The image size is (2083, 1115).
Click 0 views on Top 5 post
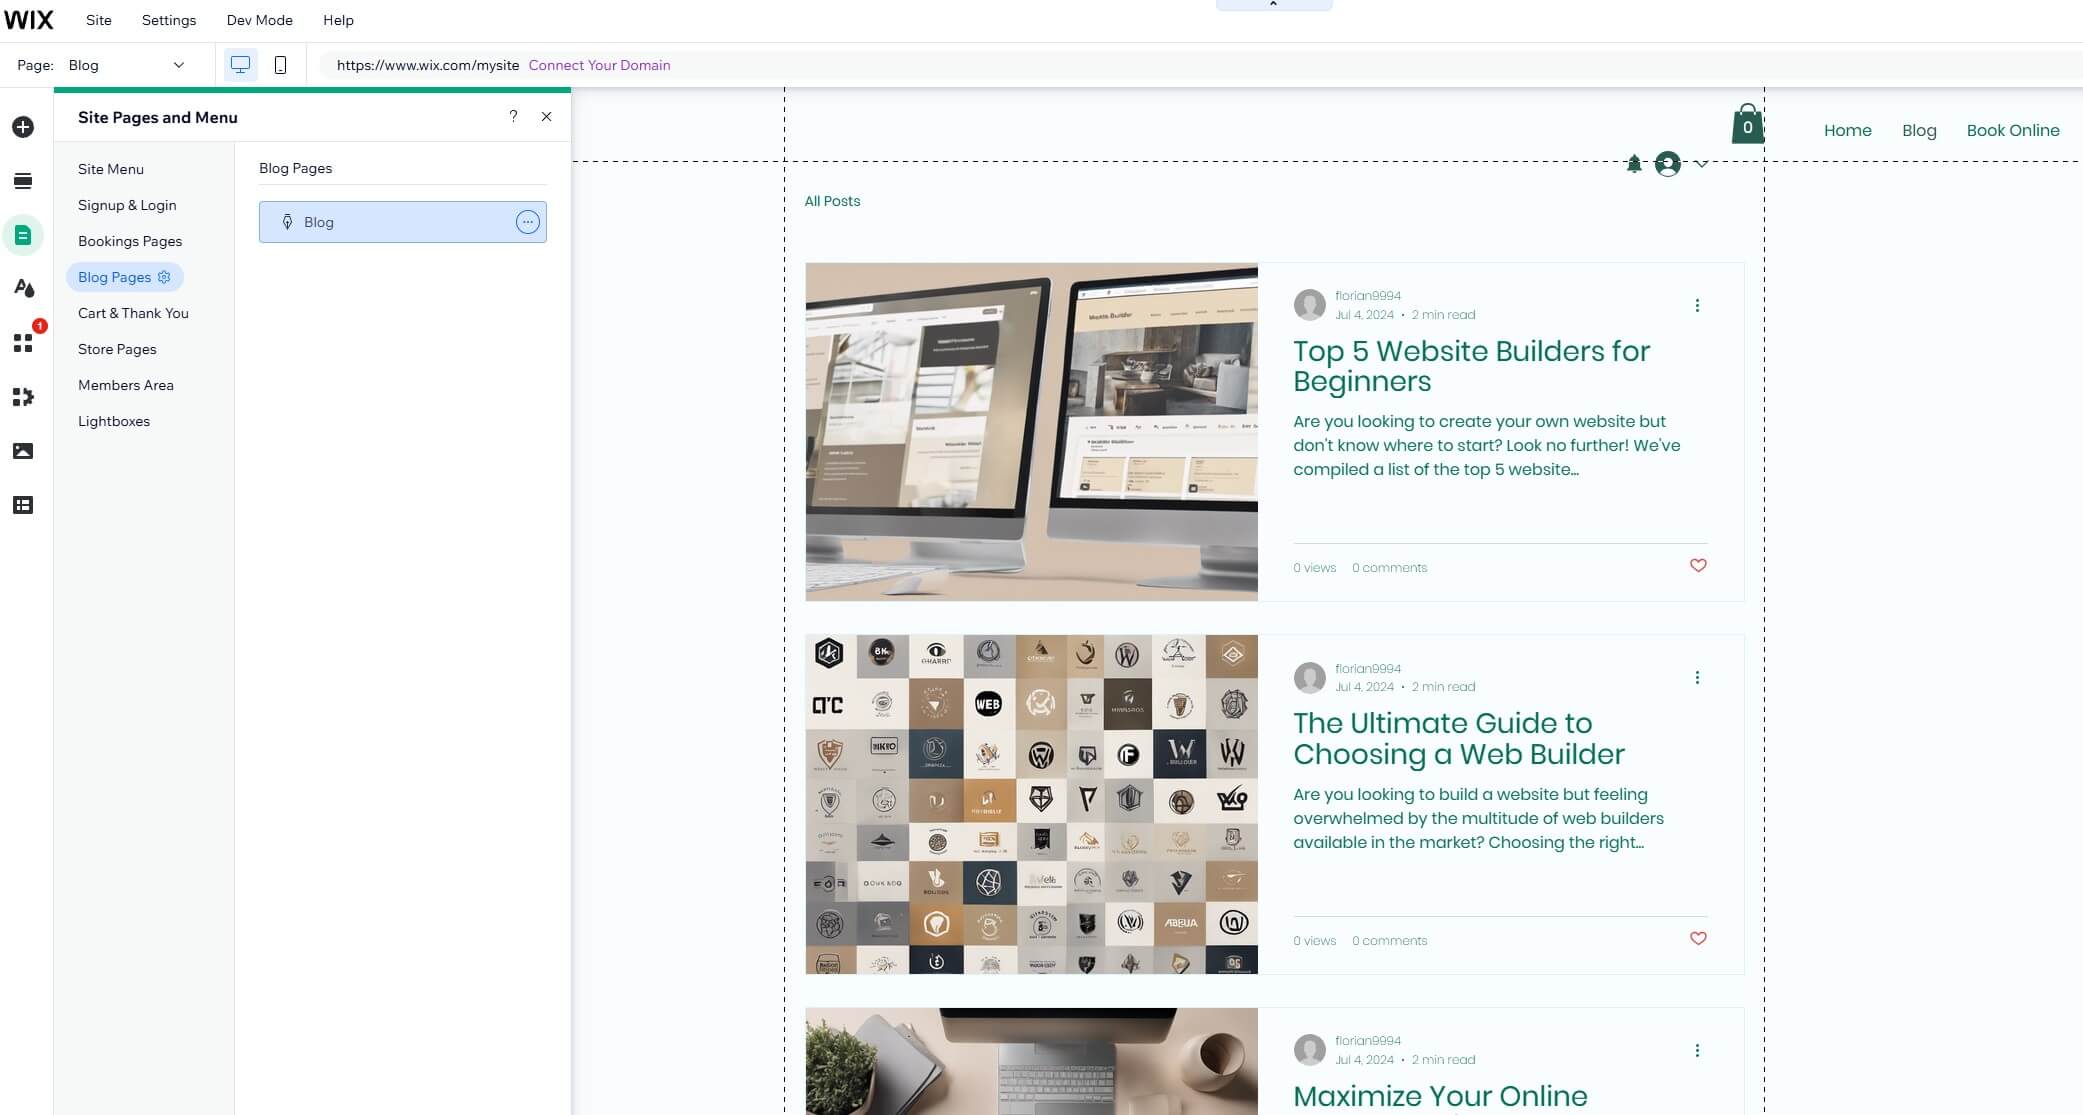point(1314,568)
